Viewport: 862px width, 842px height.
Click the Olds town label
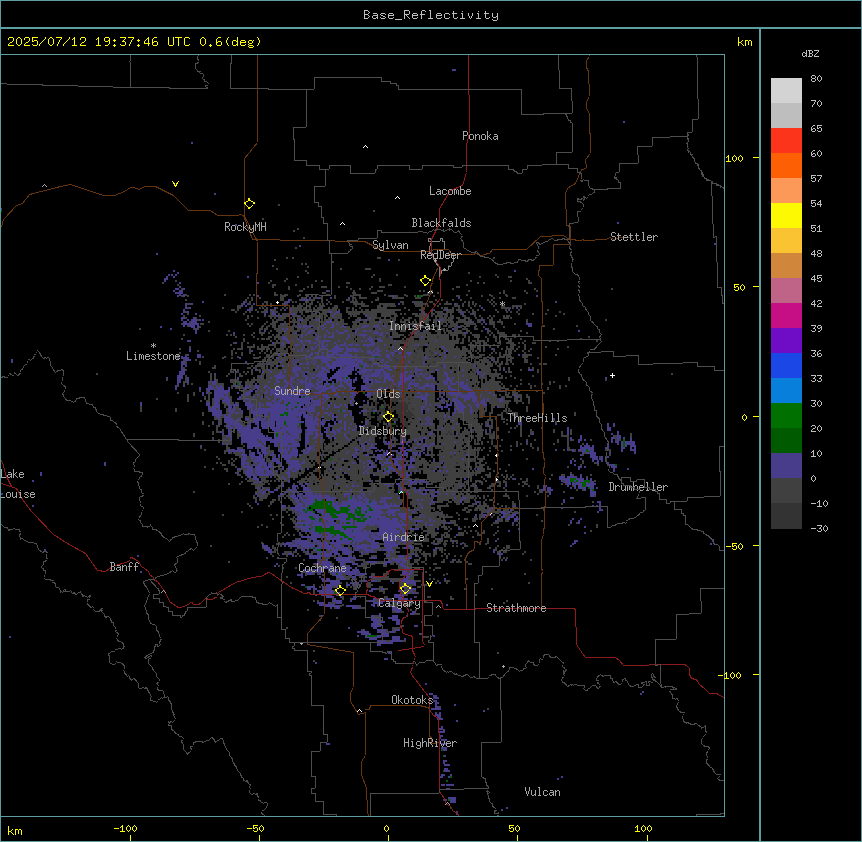pyautogui.click(x=388, y=394)
